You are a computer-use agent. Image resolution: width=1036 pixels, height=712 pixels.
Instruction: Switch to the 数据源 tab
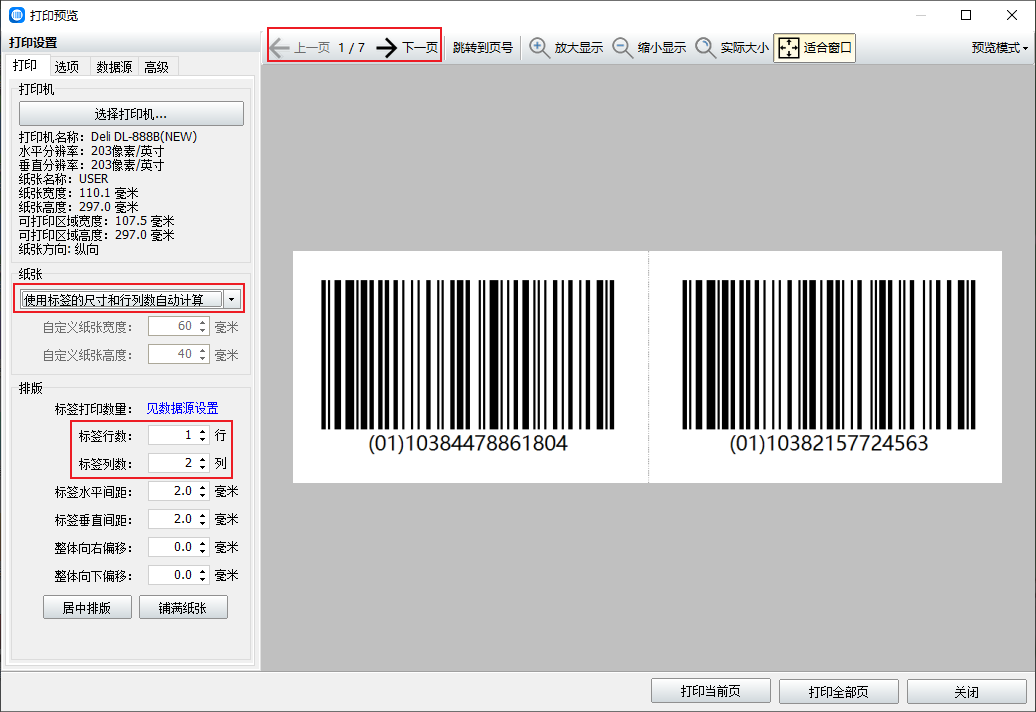point(114,67)
